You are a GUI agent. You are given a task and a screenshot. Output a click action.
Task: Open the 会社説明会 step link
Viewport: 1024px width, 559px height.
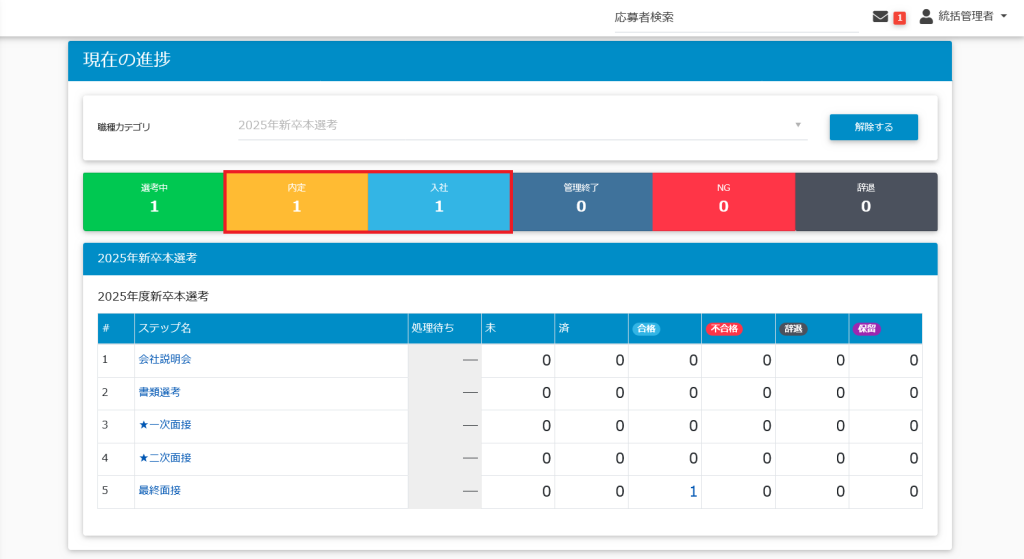(x=165, y=359)
